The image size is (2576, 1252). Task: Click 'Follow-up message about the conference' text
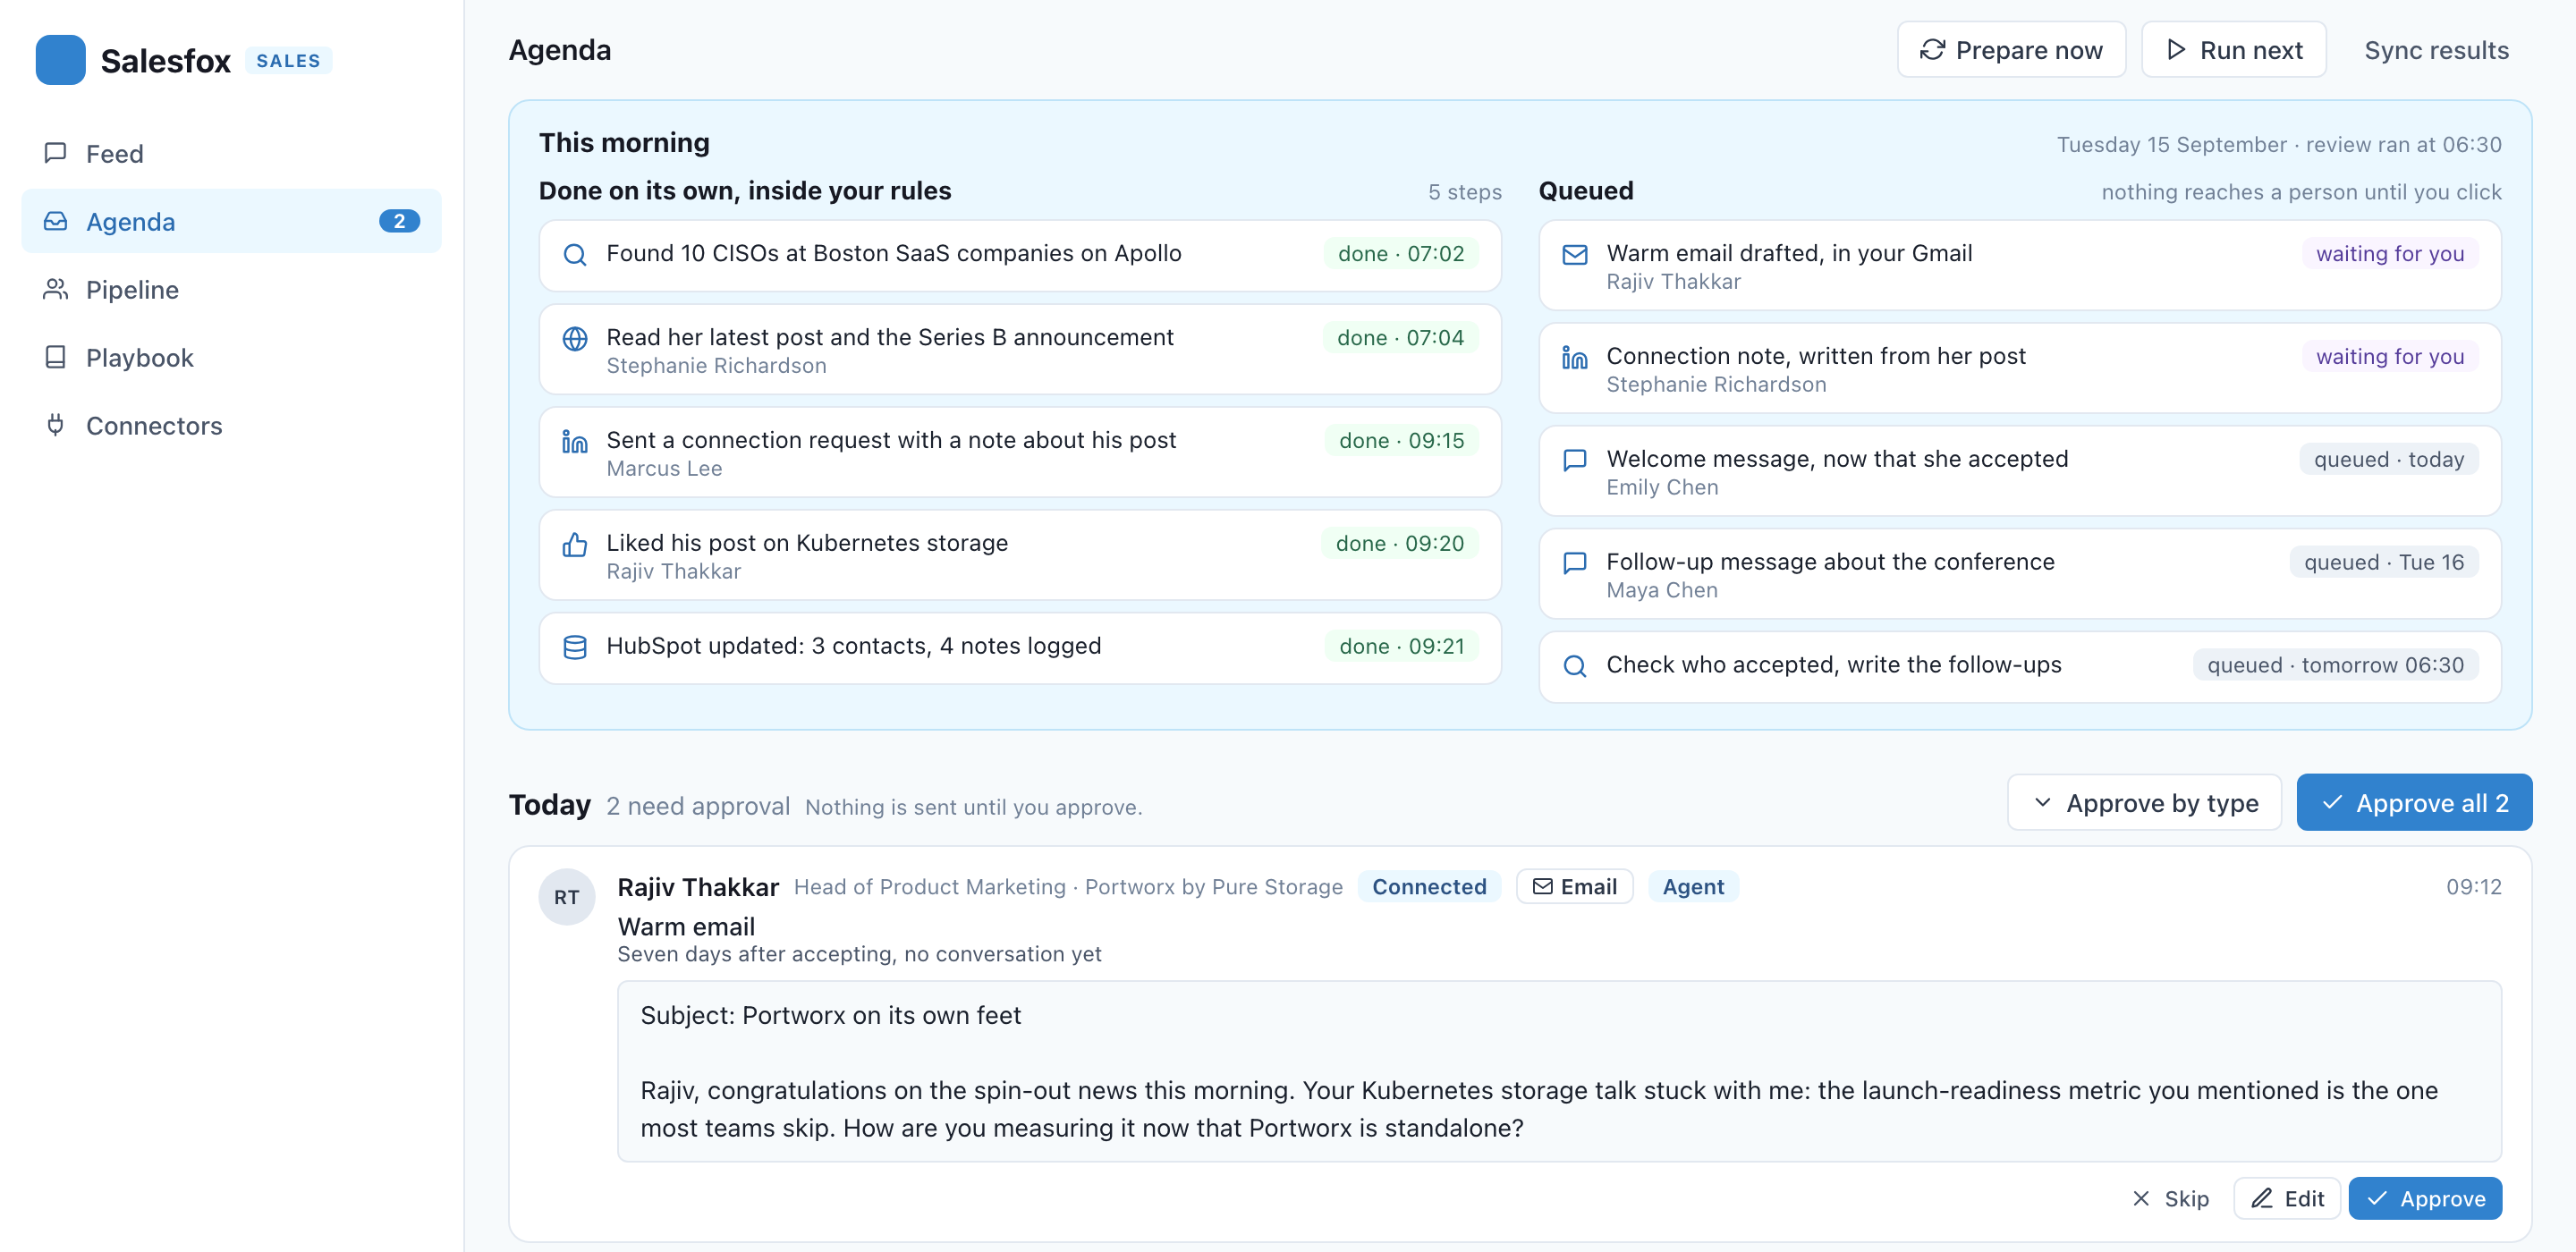point(1830,563)
